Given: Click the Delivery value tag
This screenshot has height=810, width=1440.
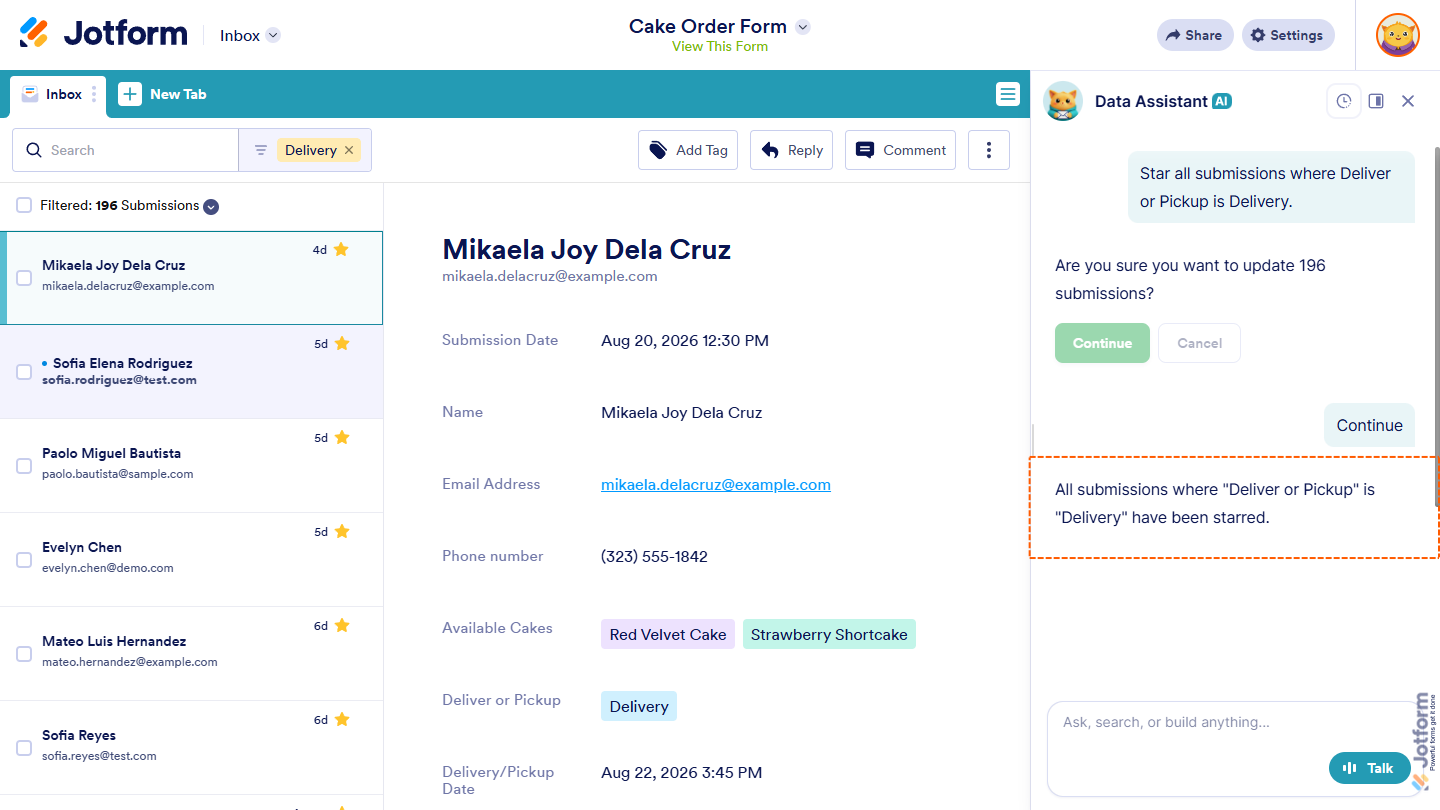Looking at the screenshot, I should click(639, 706).
